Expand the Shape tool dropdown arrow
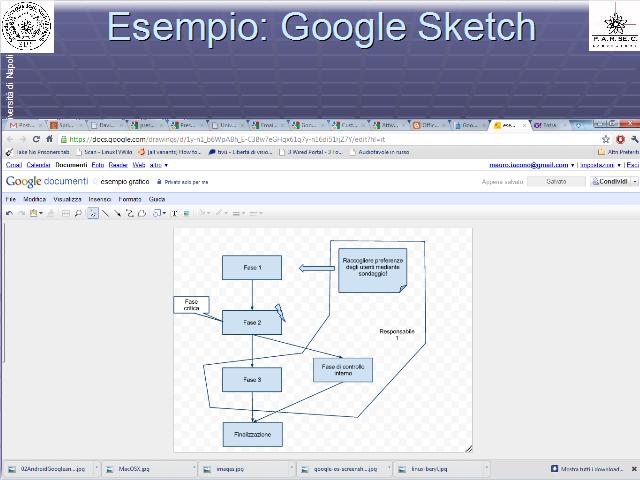Image resolution: width=640 pixels, height=480 pixels. [x=164, y=213]
